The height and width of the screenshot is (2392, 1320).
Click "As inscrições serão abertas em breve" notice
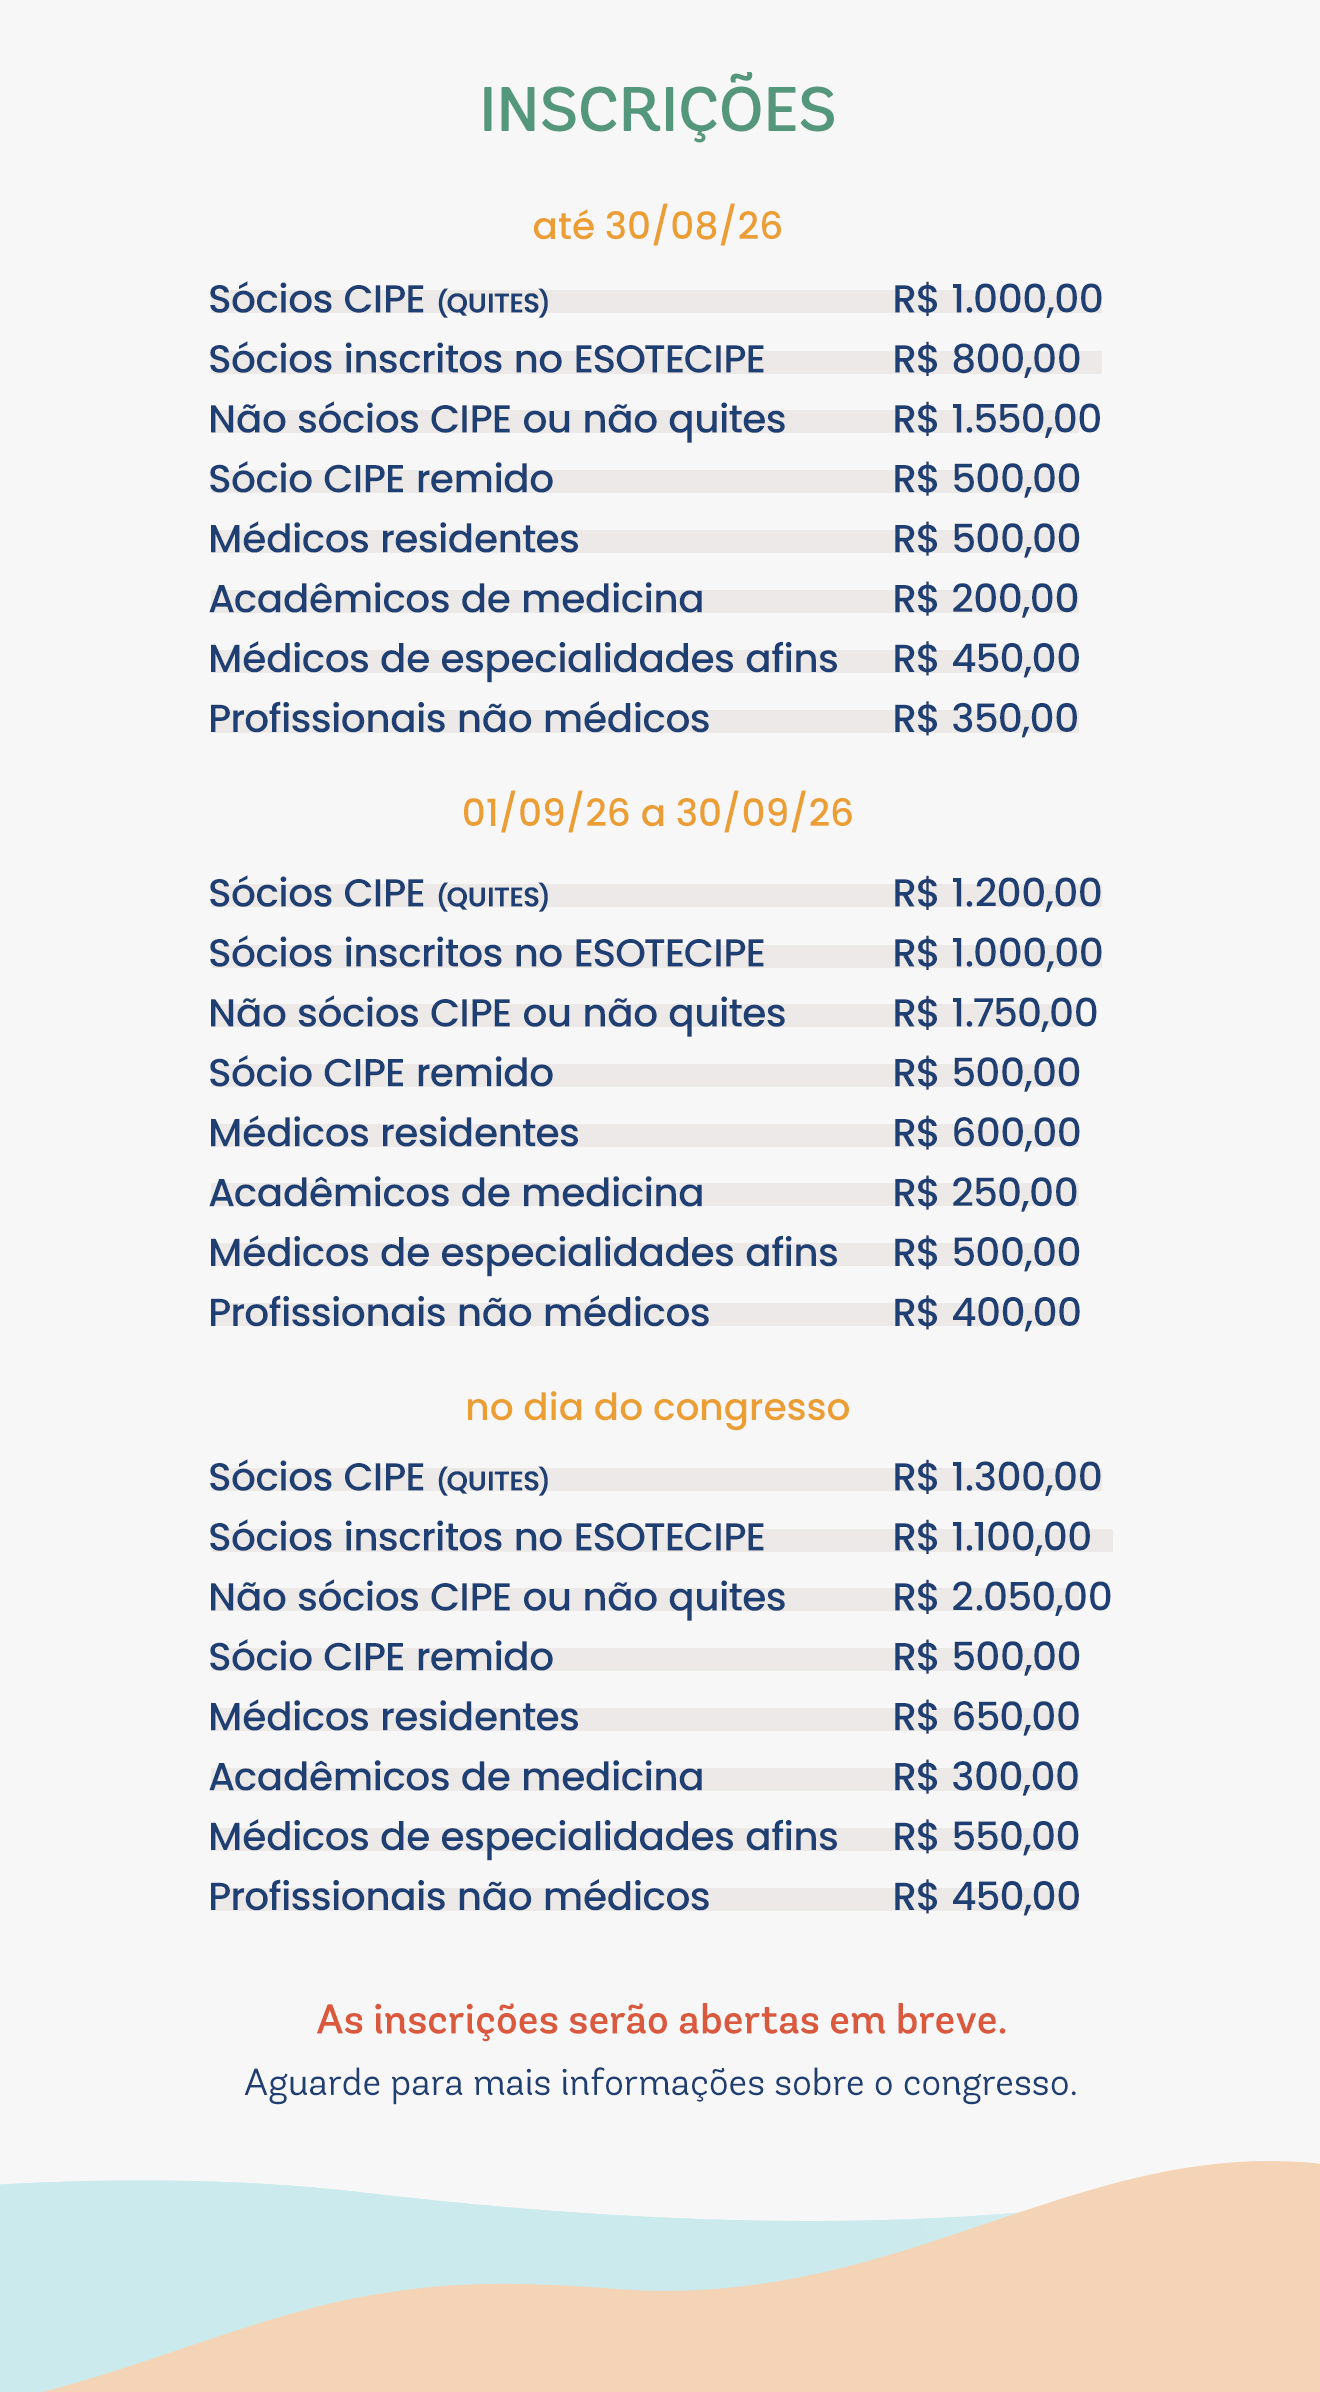click(x=661, y=2020)
